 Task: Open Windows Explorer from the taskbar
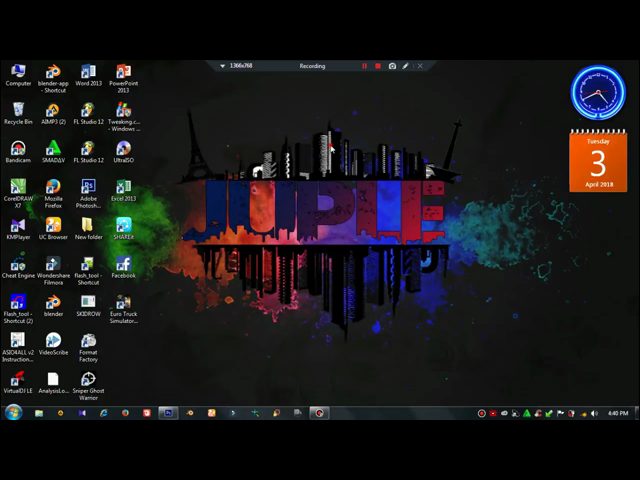click(x=39, y=413)
